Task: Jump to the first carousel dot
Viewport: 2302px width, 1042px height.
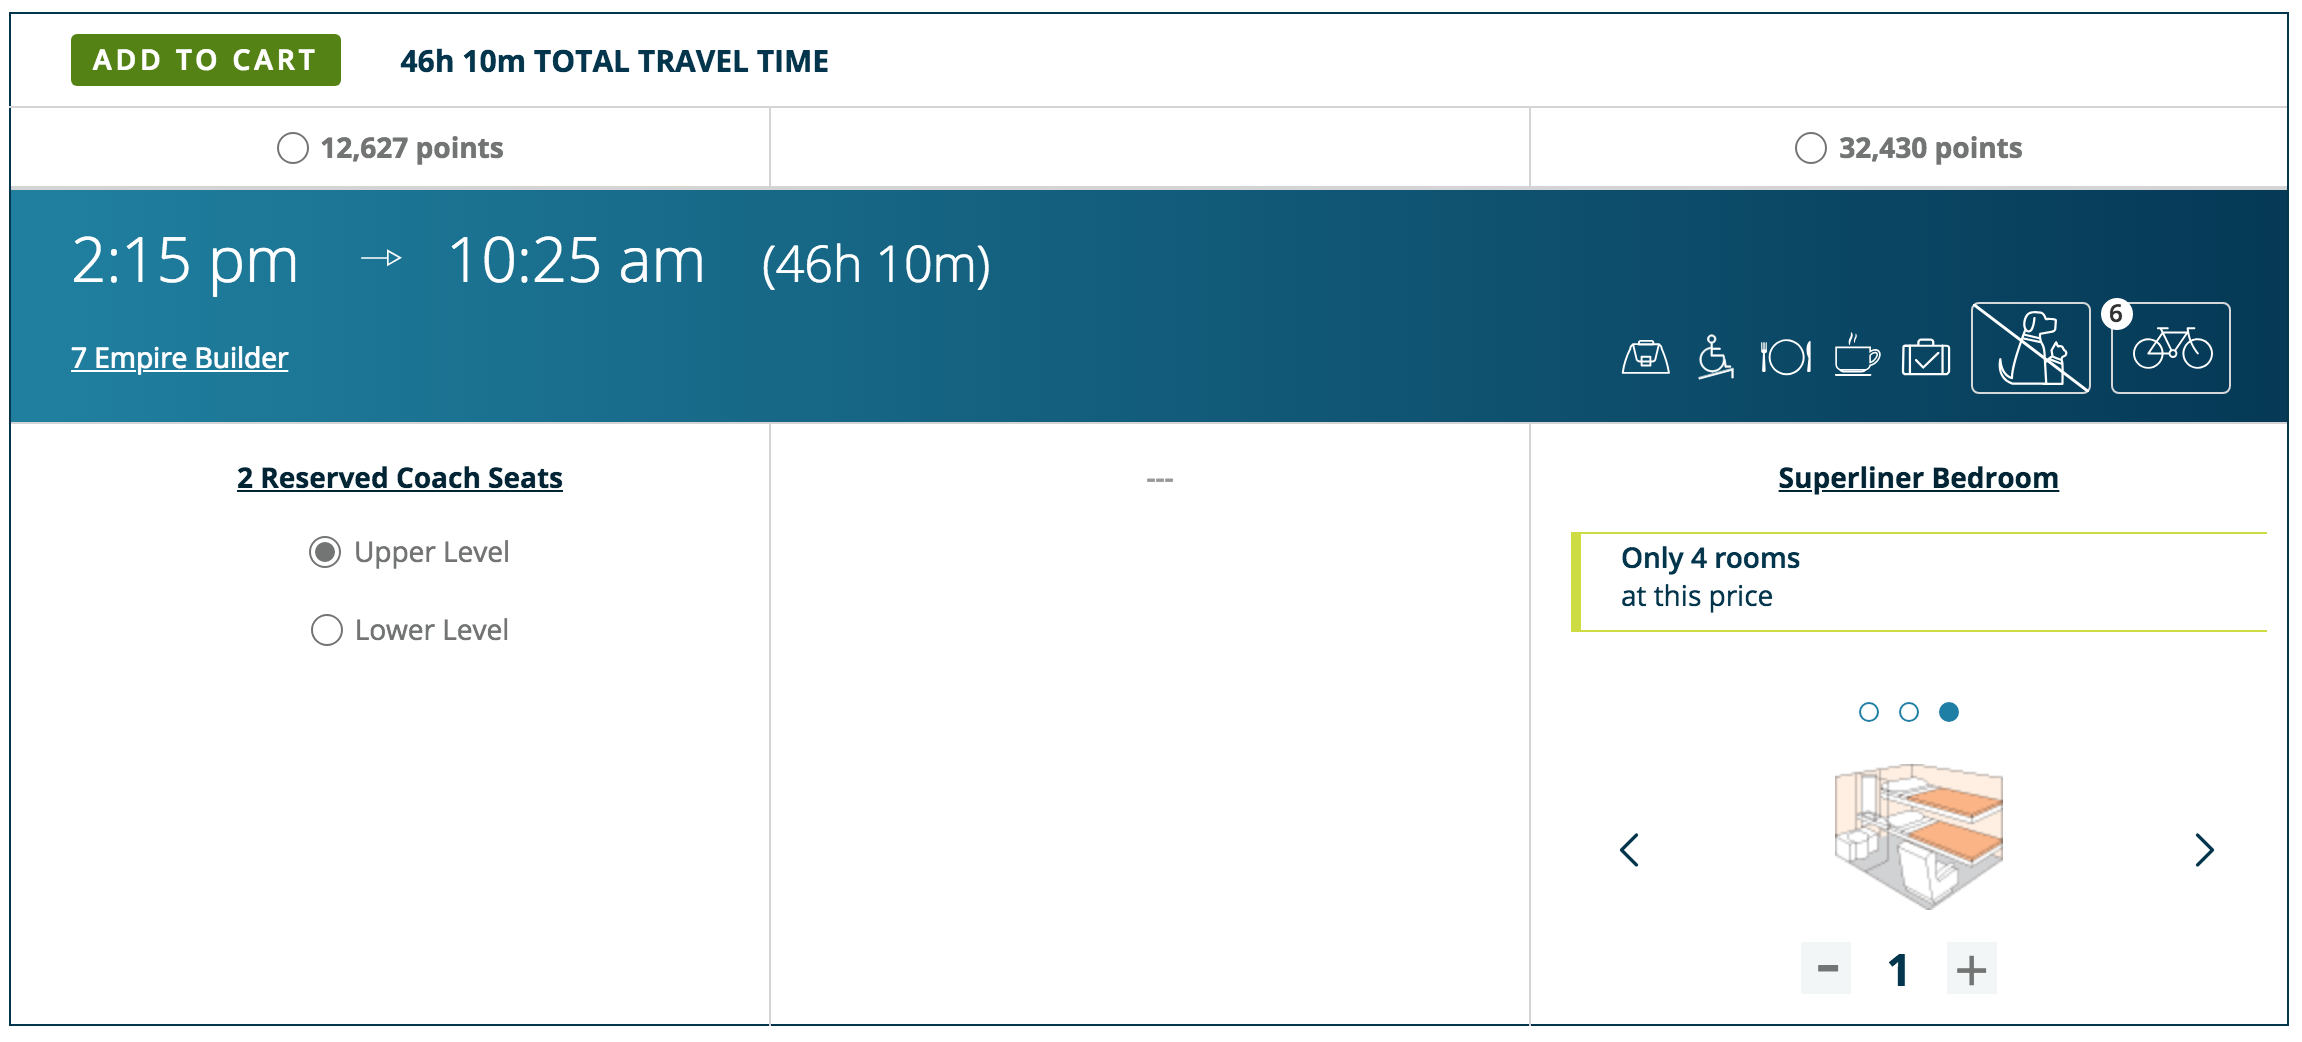Action: [x=1868, y=712]
